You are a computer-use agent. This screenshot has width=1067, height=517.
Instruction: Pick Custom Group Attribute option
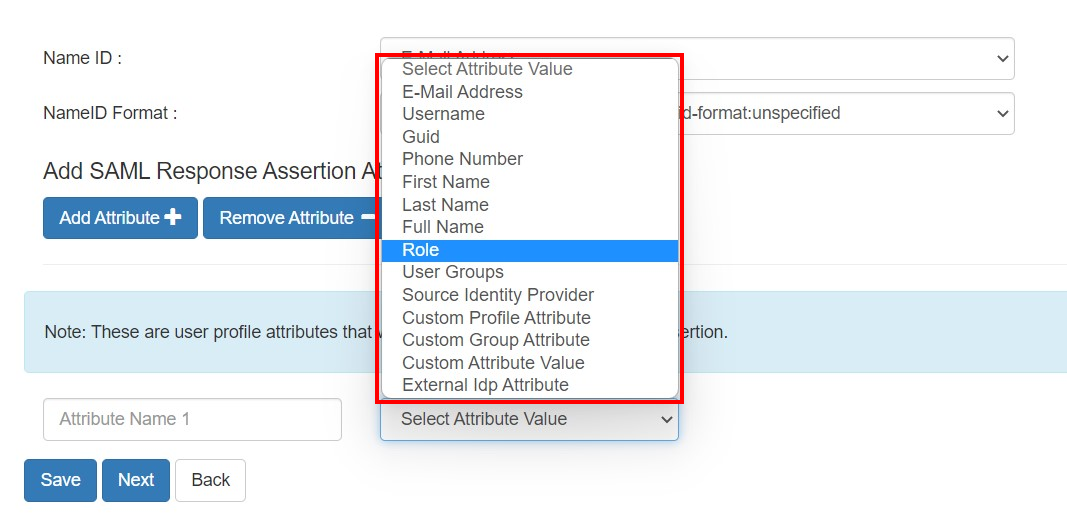[x=529, y=340]
